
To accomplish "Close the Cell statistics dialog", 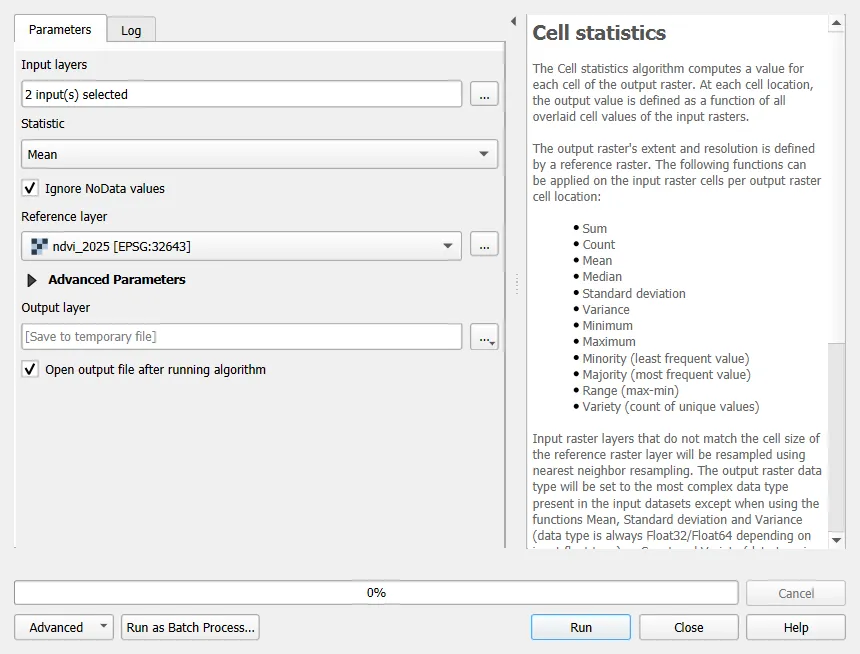I will [x=688, y=627].
